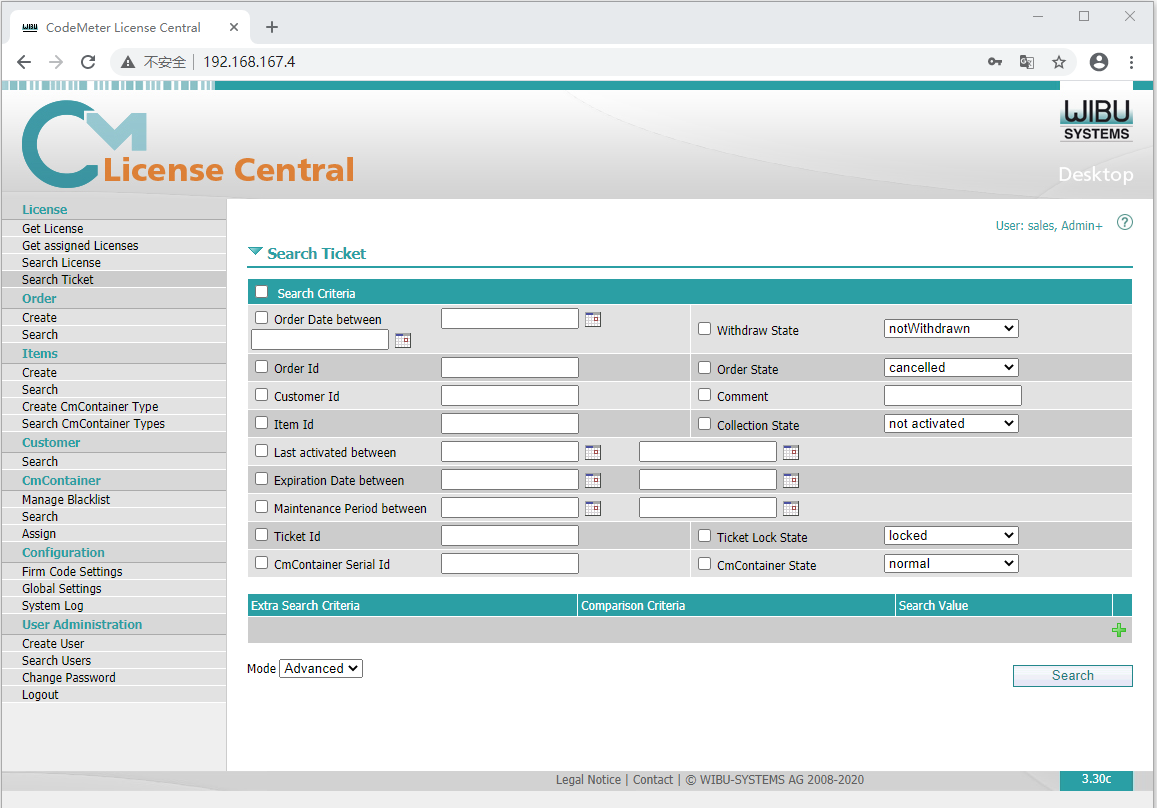Open the help question mark icon
Image resolution: width=1157 pixels, height=808 pixels.
point(1125,222)
